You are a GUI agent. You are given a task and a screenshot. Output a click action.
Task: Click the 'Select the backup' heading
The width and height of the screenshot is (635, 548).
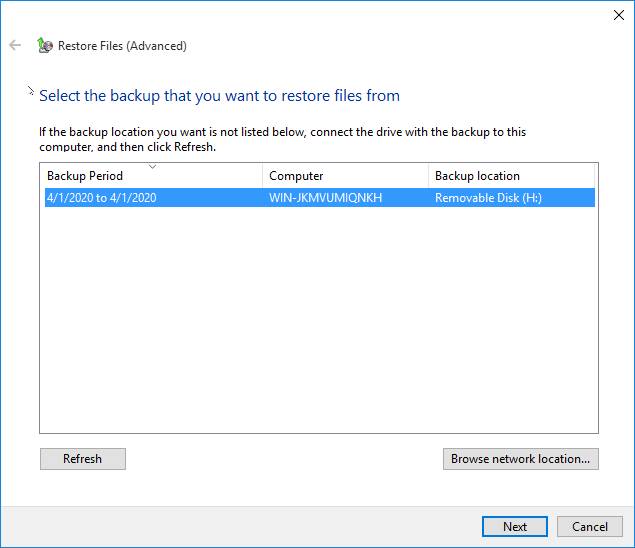point(219,96)
